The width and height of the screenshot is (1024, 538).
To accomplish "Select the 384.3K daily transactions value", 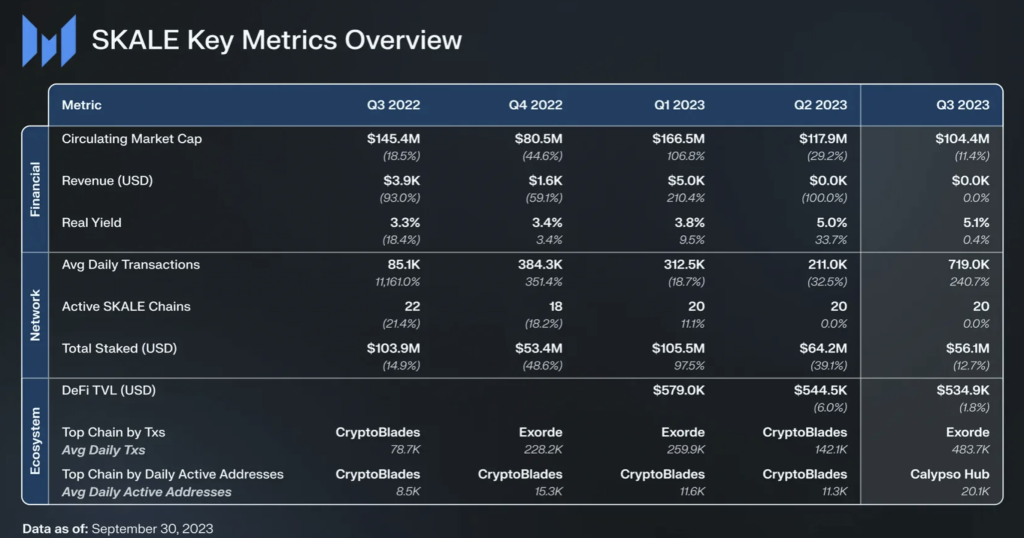I will coord(540,265).
